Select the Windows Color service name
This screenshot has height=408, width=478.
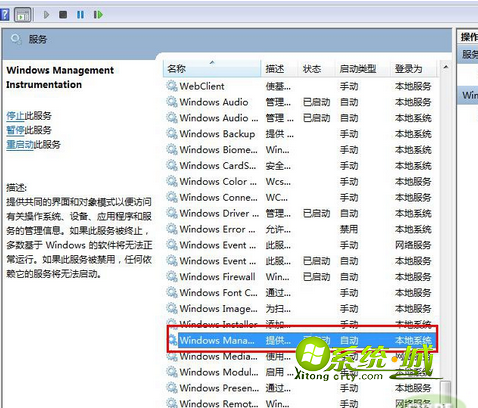[x=218, y=181]
